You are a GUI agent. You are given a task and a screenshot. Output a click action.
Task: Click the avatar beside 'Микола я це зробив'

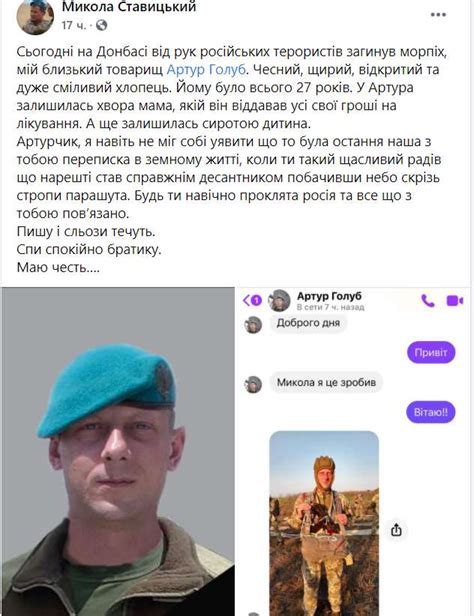coord(253,384)
